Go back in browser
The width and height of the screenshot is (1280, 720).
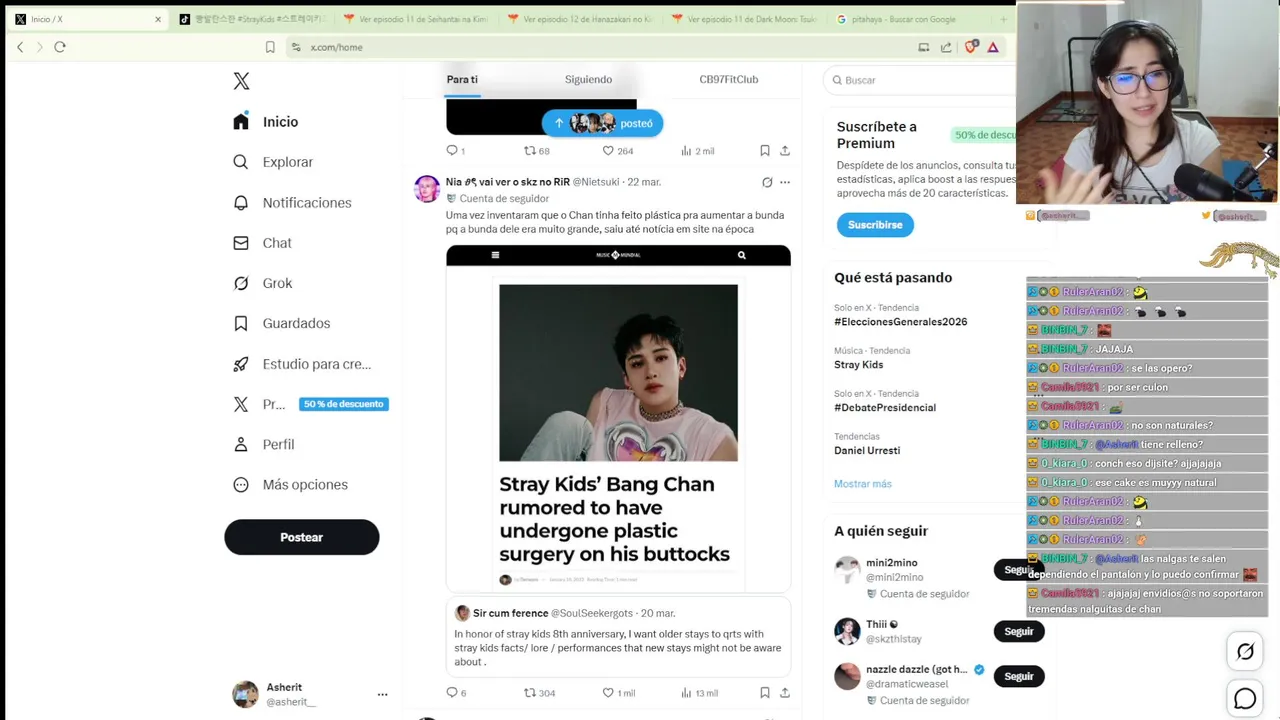coord(20,47)
